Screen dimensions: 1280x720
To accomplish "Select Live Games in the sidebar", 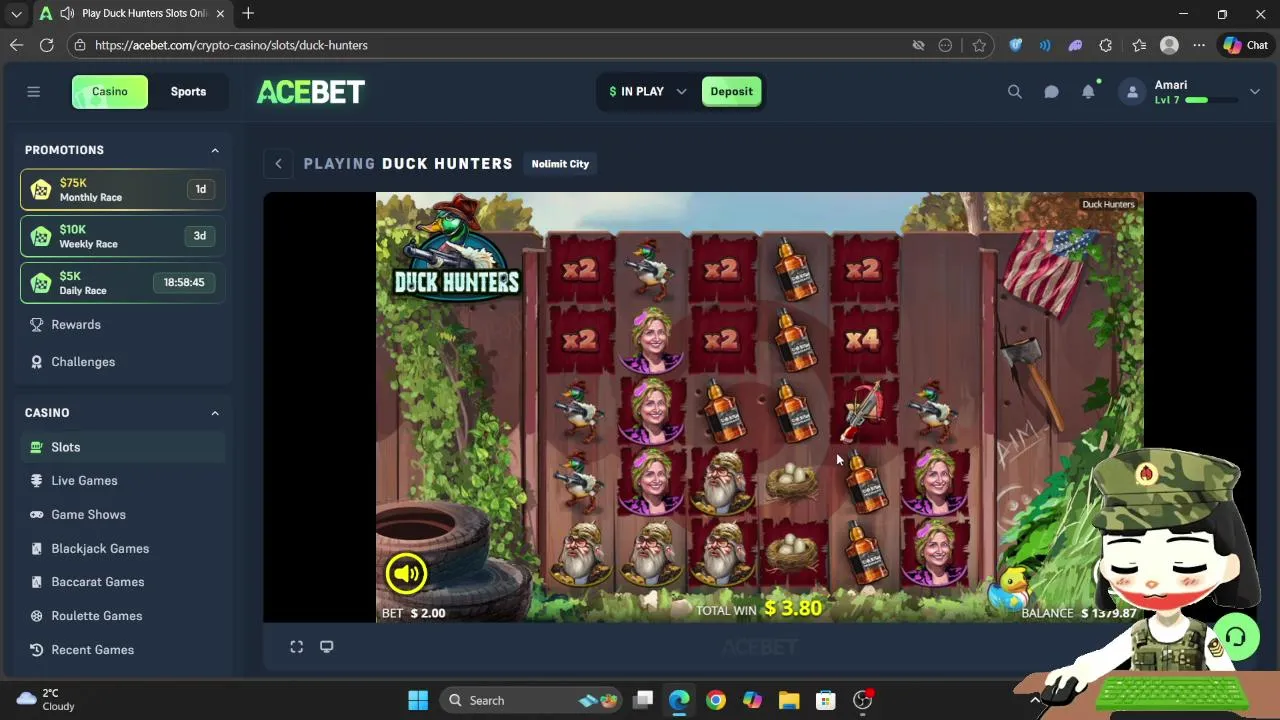I will pos(122,481).
